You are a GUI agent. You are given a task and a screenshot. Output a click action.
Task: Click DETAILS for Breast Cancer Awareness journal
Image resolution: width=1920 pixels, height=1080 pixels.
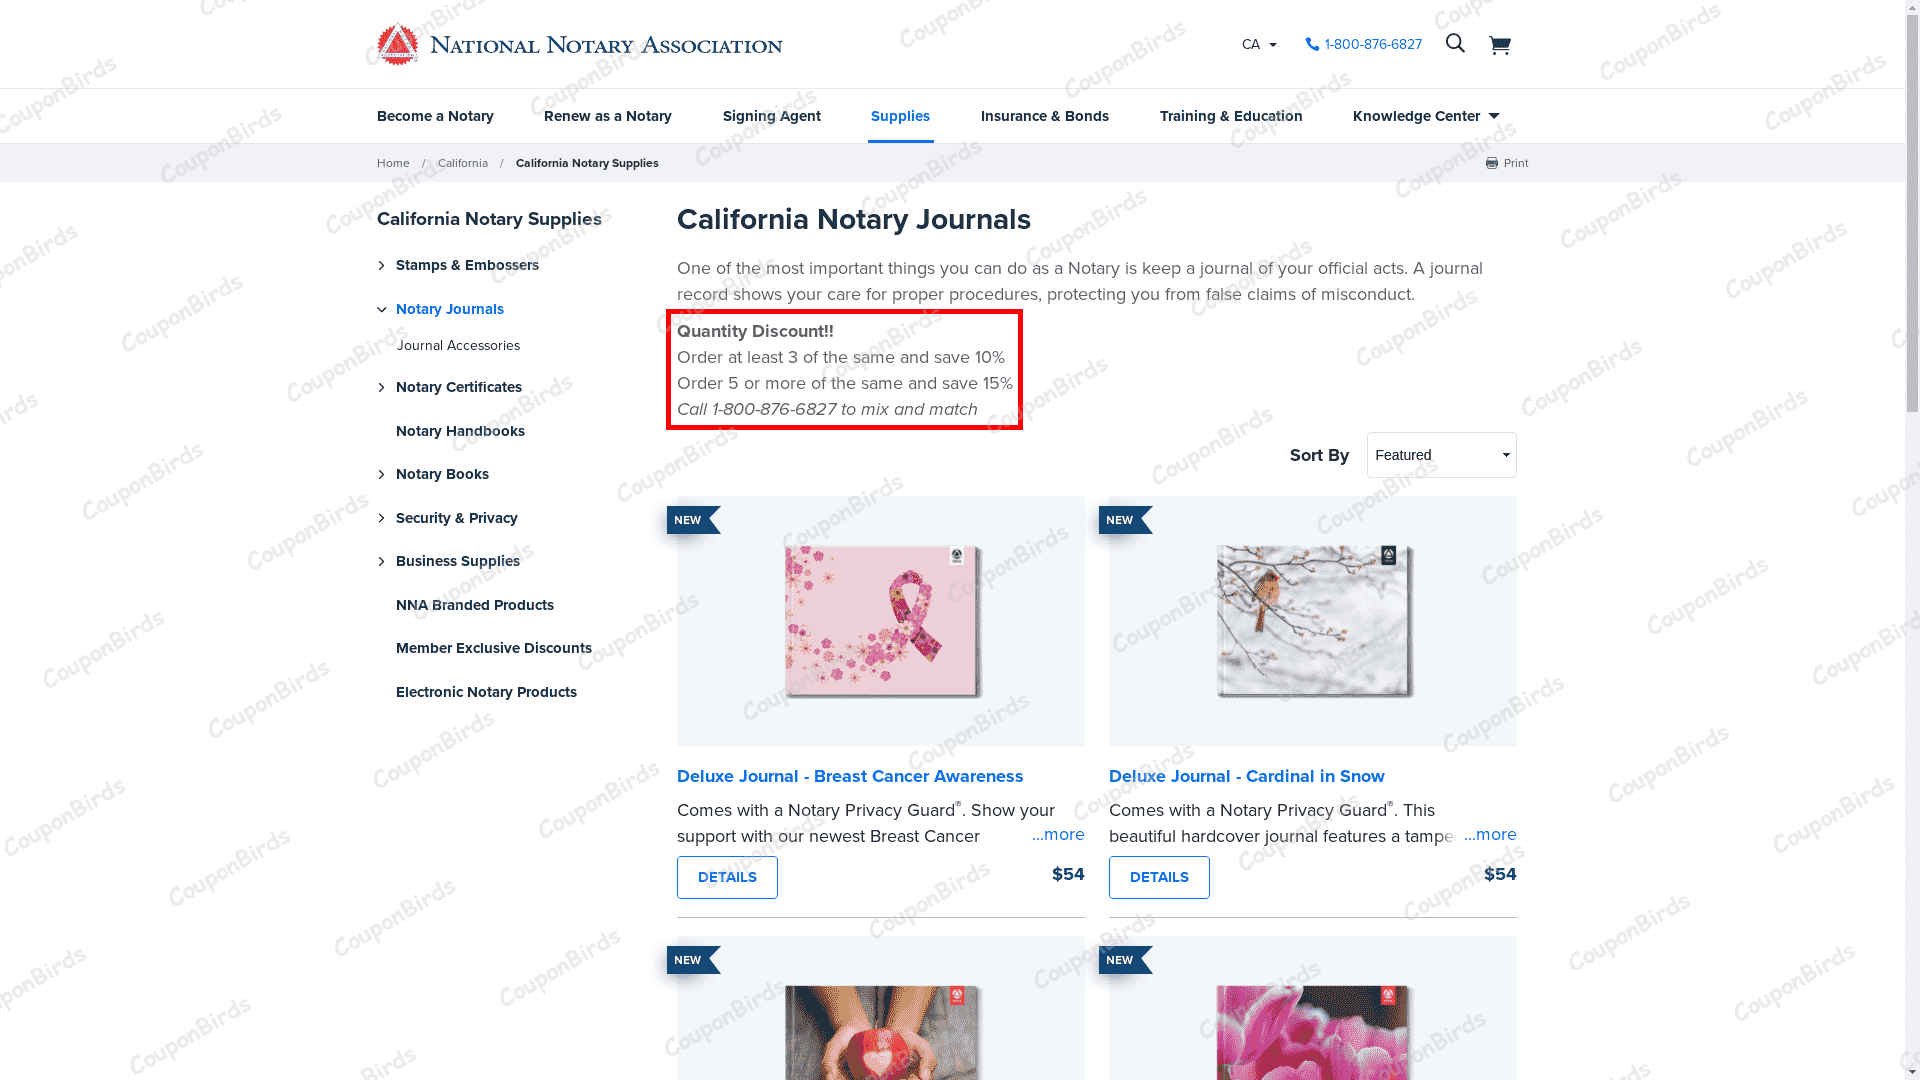click(727, 877)
